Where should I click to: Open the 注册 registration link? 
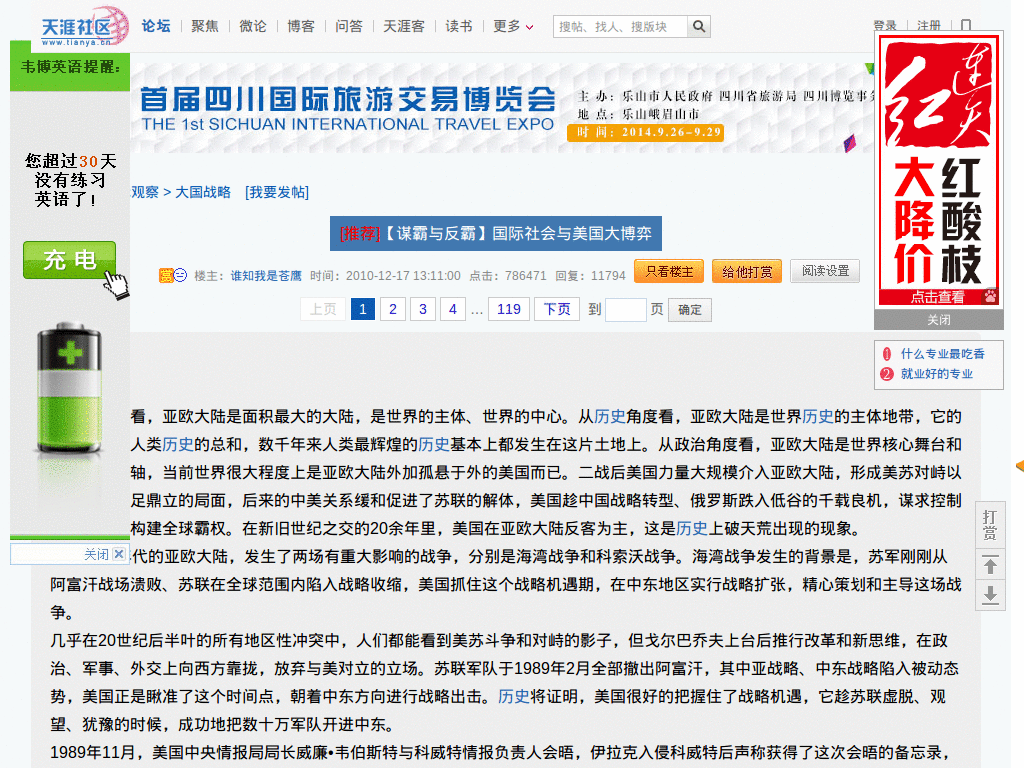coord(931,25)
